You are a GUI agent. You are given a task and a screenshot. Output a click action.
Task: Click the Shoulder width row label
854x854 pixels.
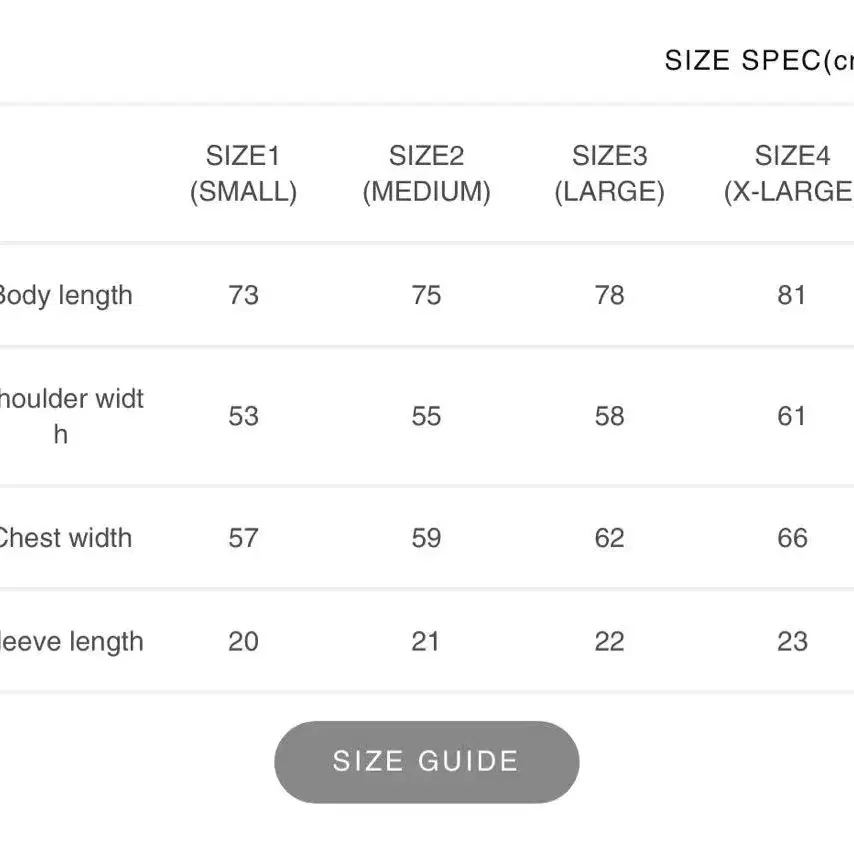pyautogui.click(x=71, y=416)
